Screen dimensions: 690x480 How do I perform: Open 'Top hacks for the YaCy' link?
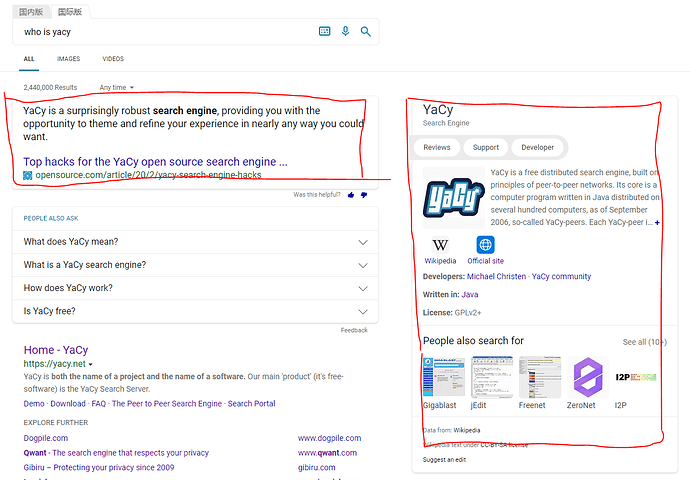click(155, 162)
